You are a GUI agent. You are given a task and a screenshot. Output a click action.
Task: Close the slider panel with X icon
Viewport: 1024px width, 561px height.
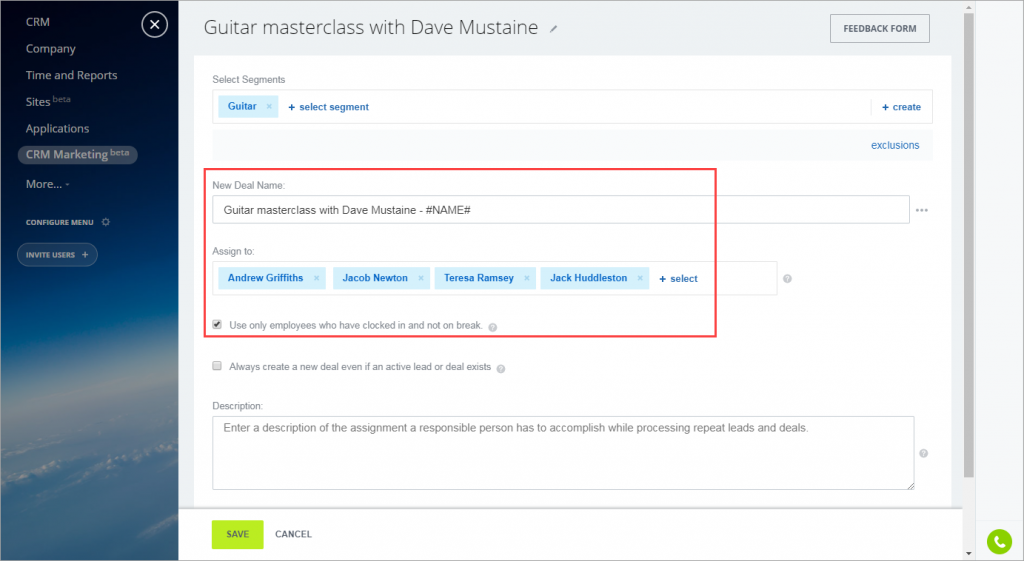[155, 25]
